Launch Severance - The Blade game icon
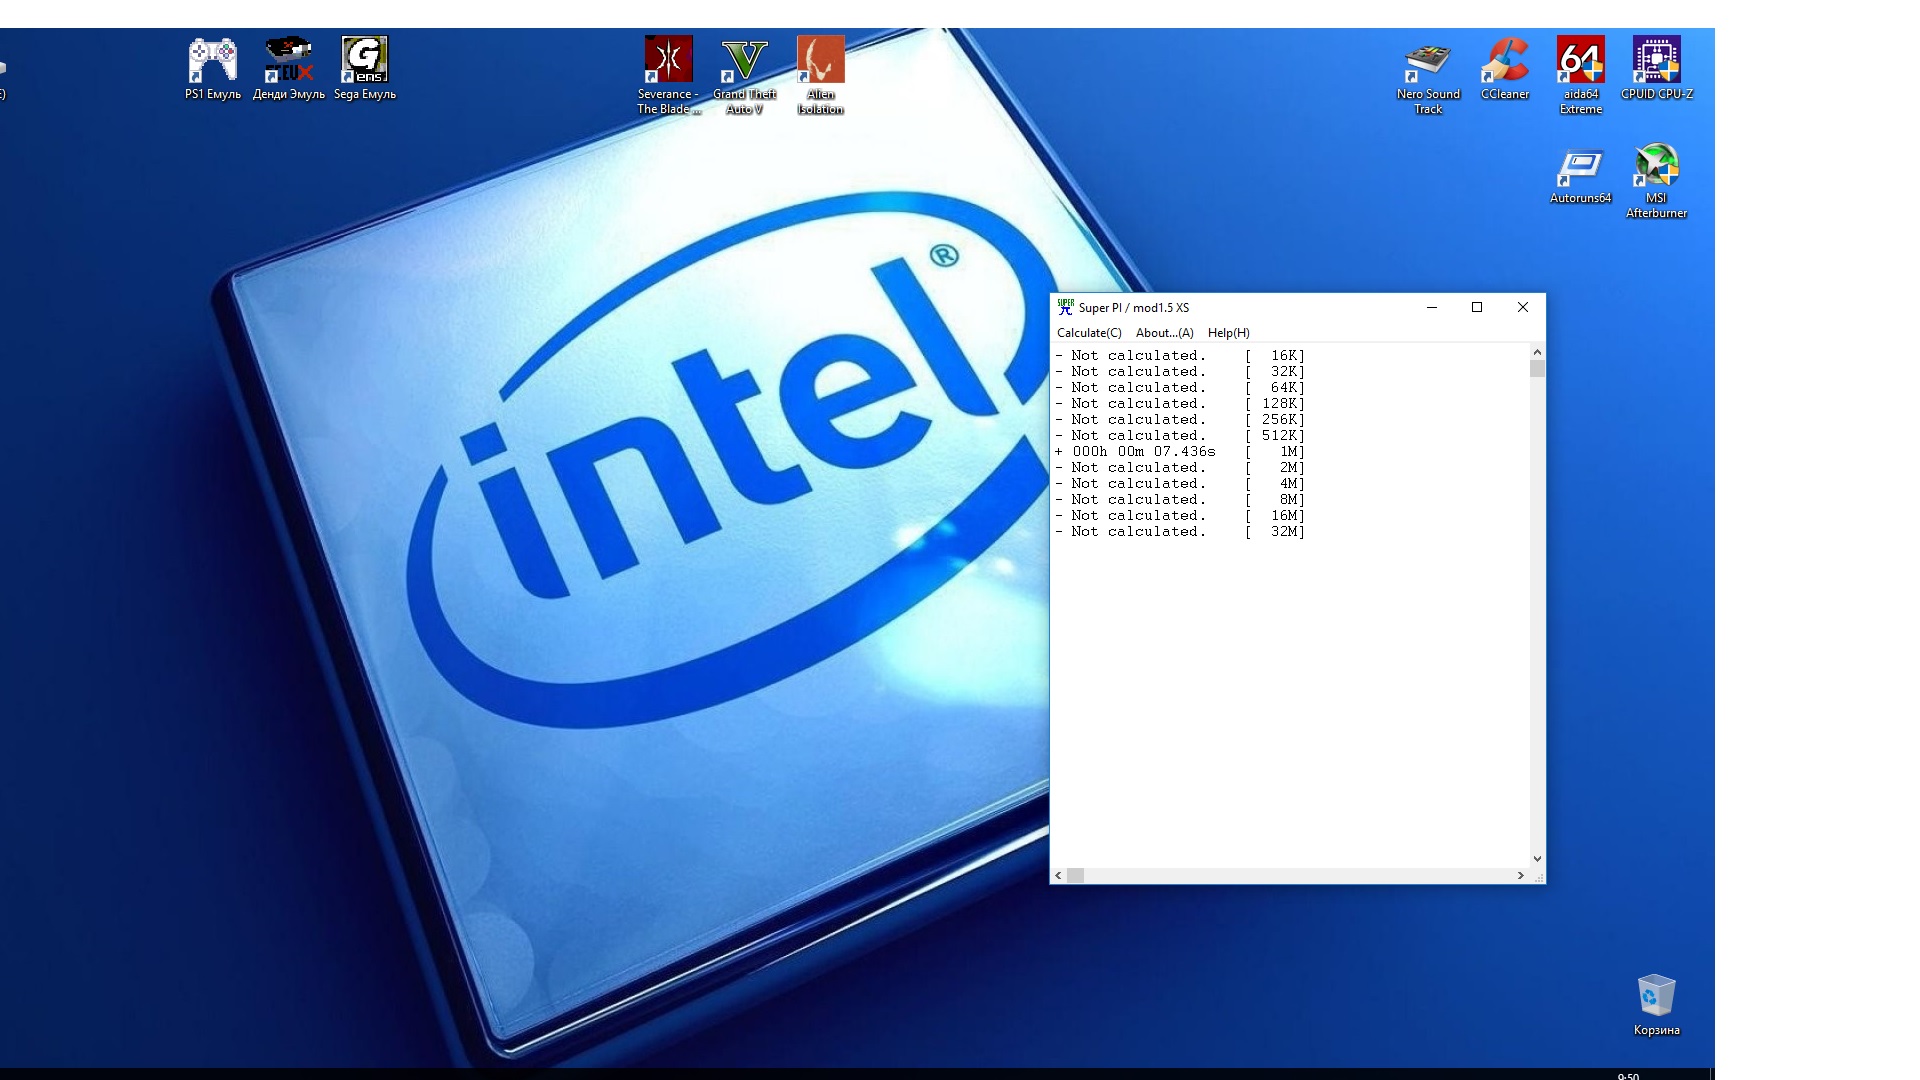 (x=668, y=62)
